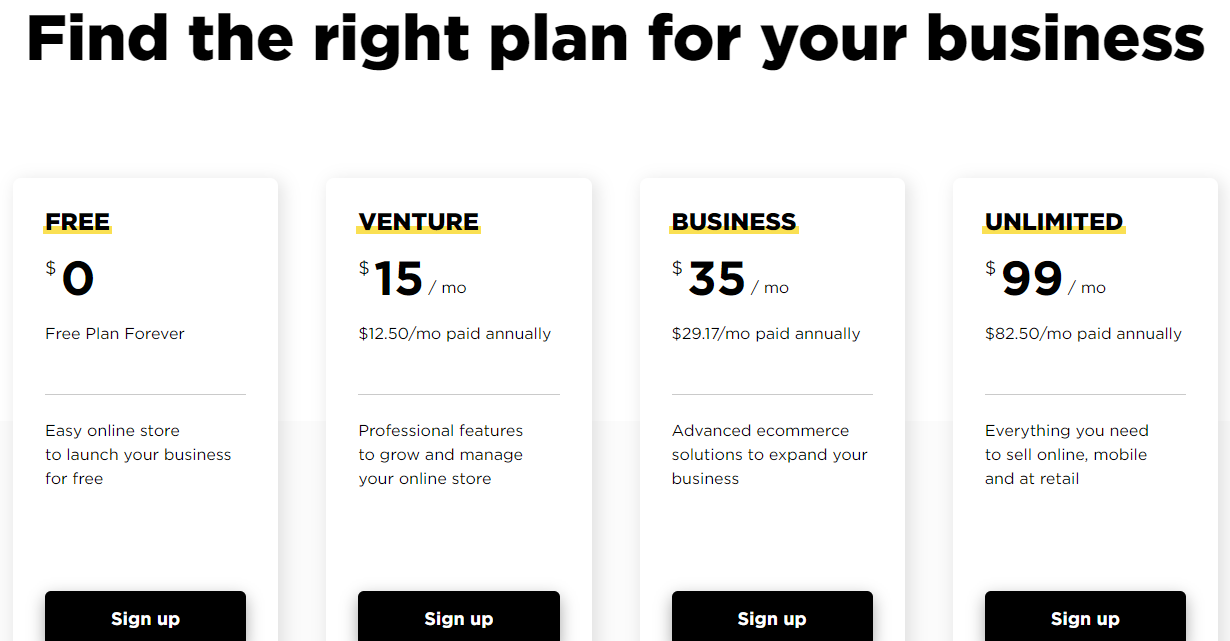Click the $0 price on Free plan
The height and width of the screenshot is (641, 1230).
pos(70,278)
